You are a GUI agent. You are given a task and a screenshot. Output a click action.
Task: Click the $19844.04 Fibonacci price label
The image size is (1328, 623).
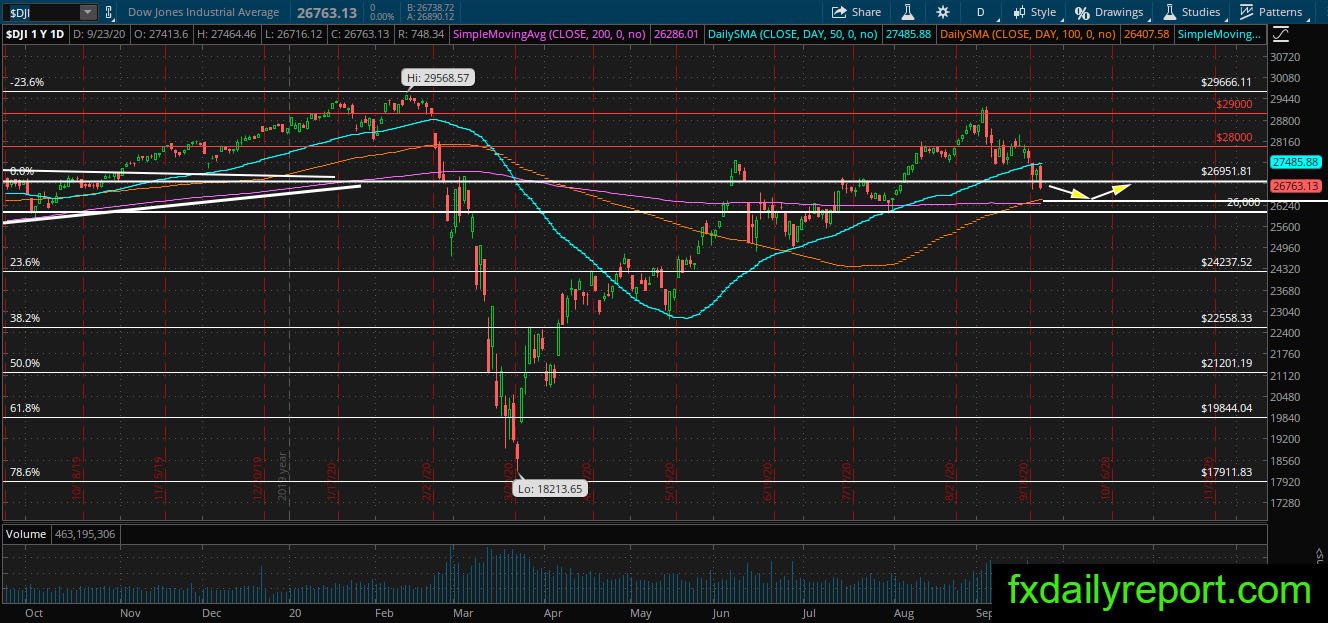(x=1226, y=408)
